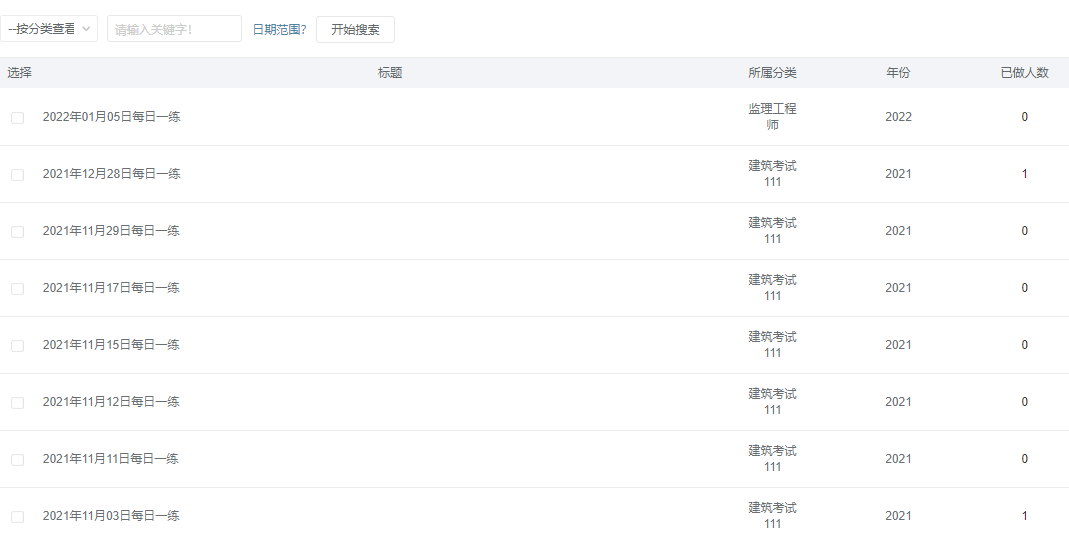Click the 年份 column header
Viewport: 1069px width, 556px height.
898,73
